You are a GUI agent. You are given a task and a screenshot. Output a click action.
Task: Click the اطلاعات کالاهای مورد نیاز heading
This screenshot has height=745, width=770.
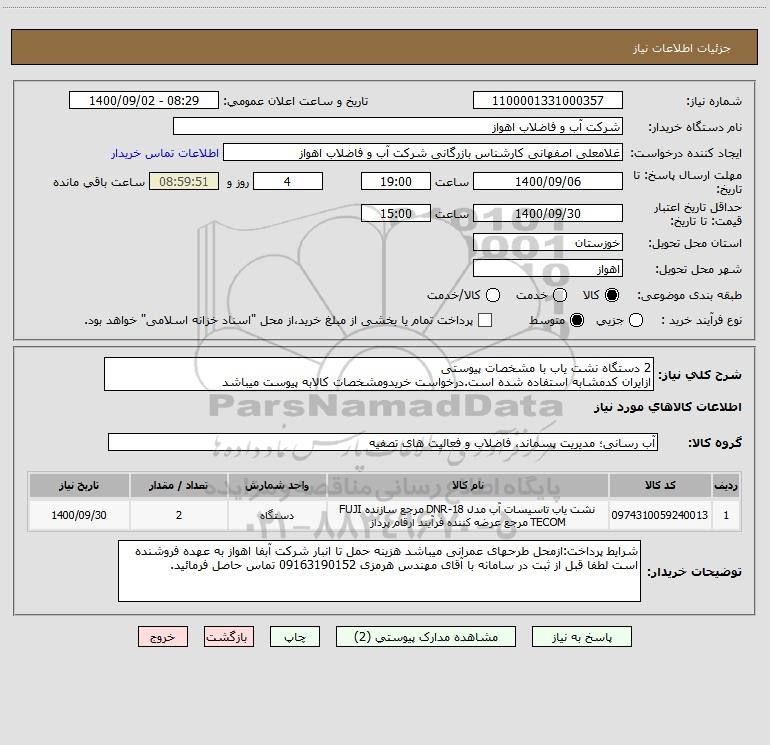click(x=668, y=407)
